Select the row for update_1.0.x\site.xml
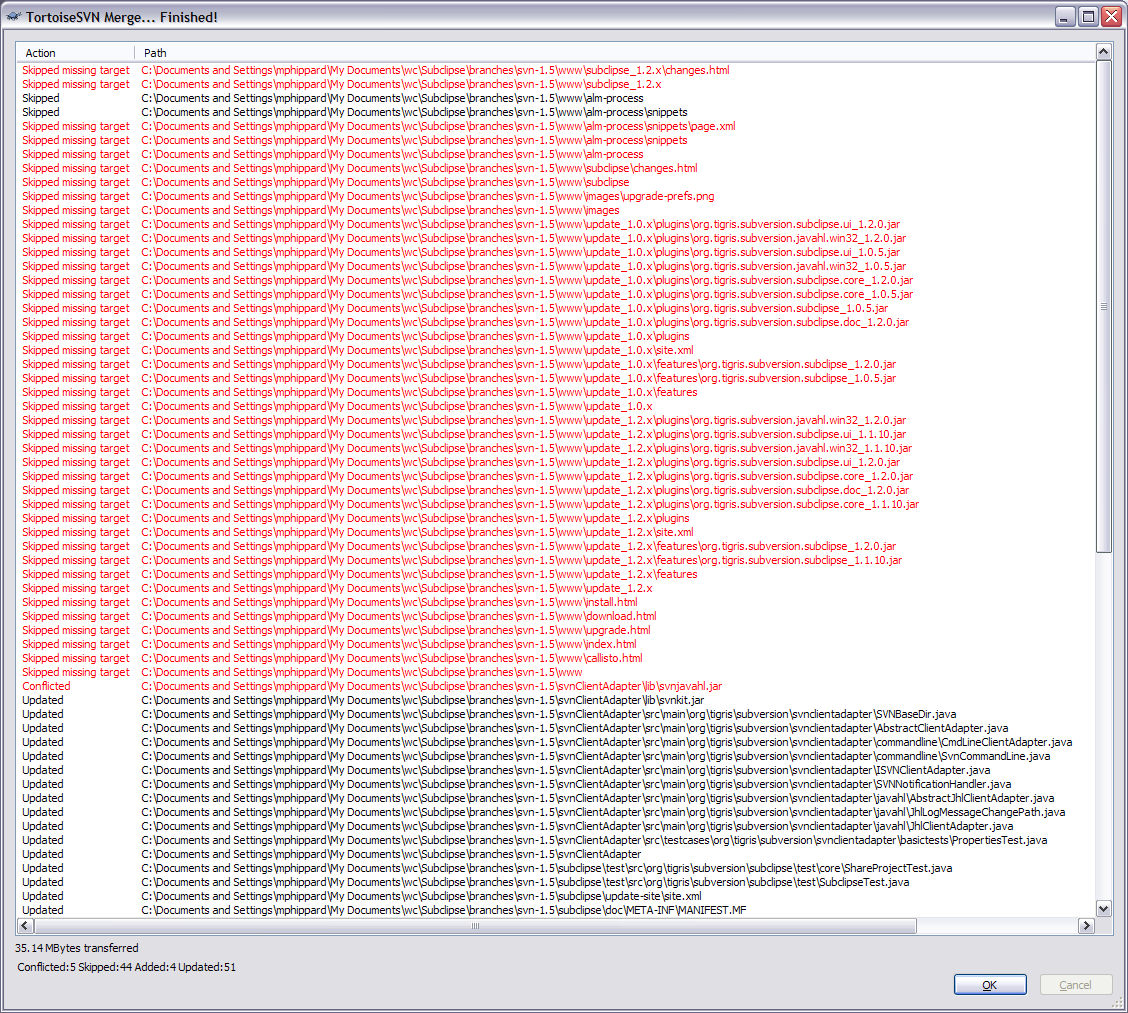This screenshot has width=1128, height=1013. click(x=555, y=350)
